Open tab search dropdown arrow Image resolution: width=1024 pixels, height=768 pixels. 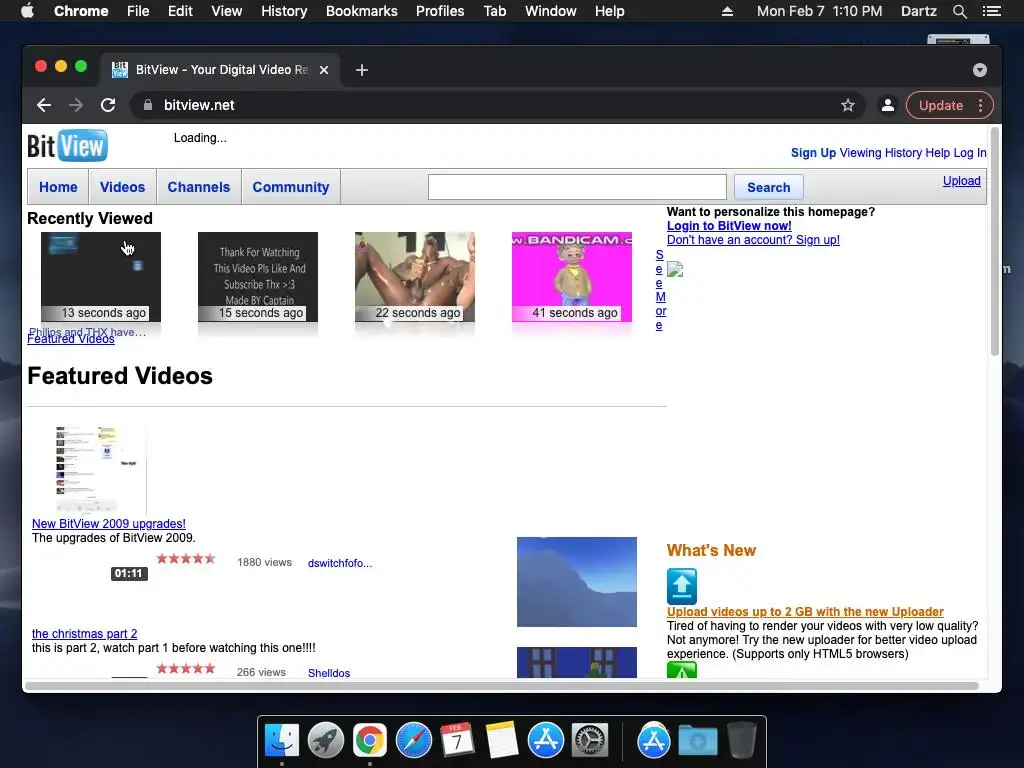[980, 70]
